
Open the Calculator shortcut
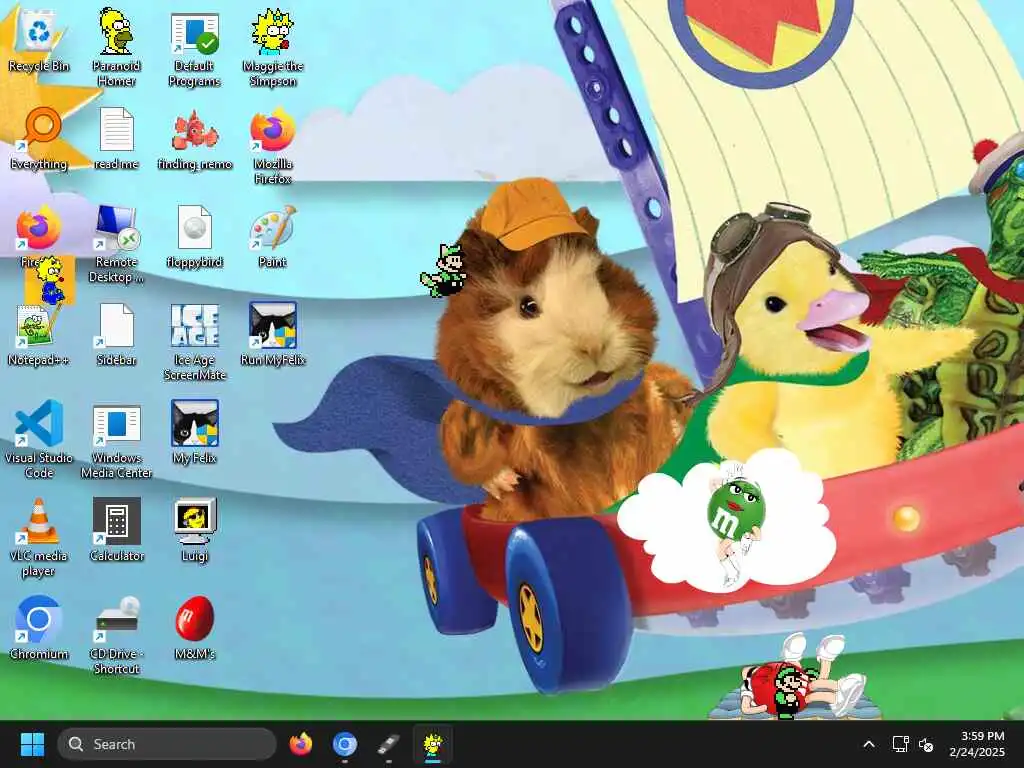tap(116, 531)
